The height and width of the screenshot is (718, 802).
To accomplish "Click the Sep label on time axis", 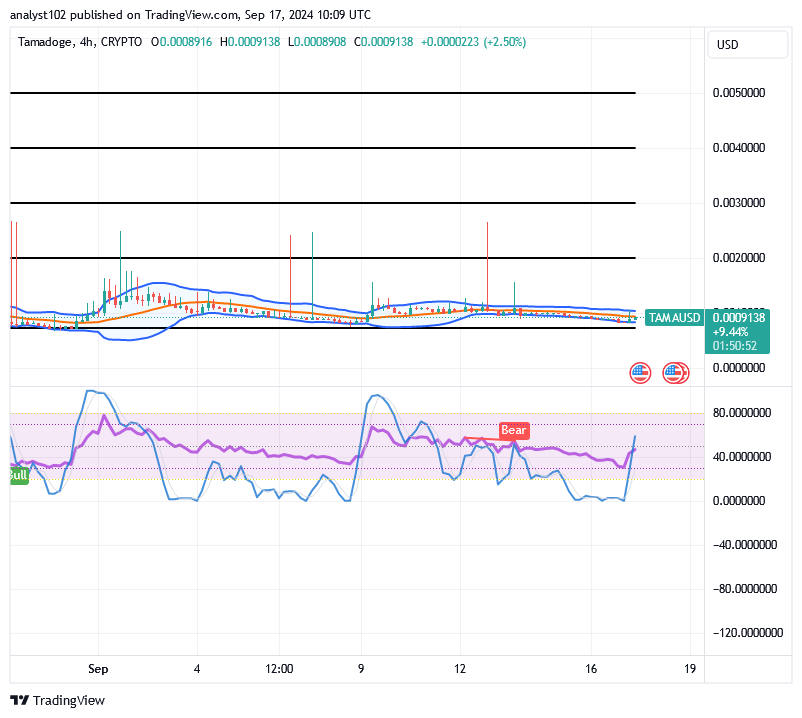I will pyautogui.click(x=98, y=669).
